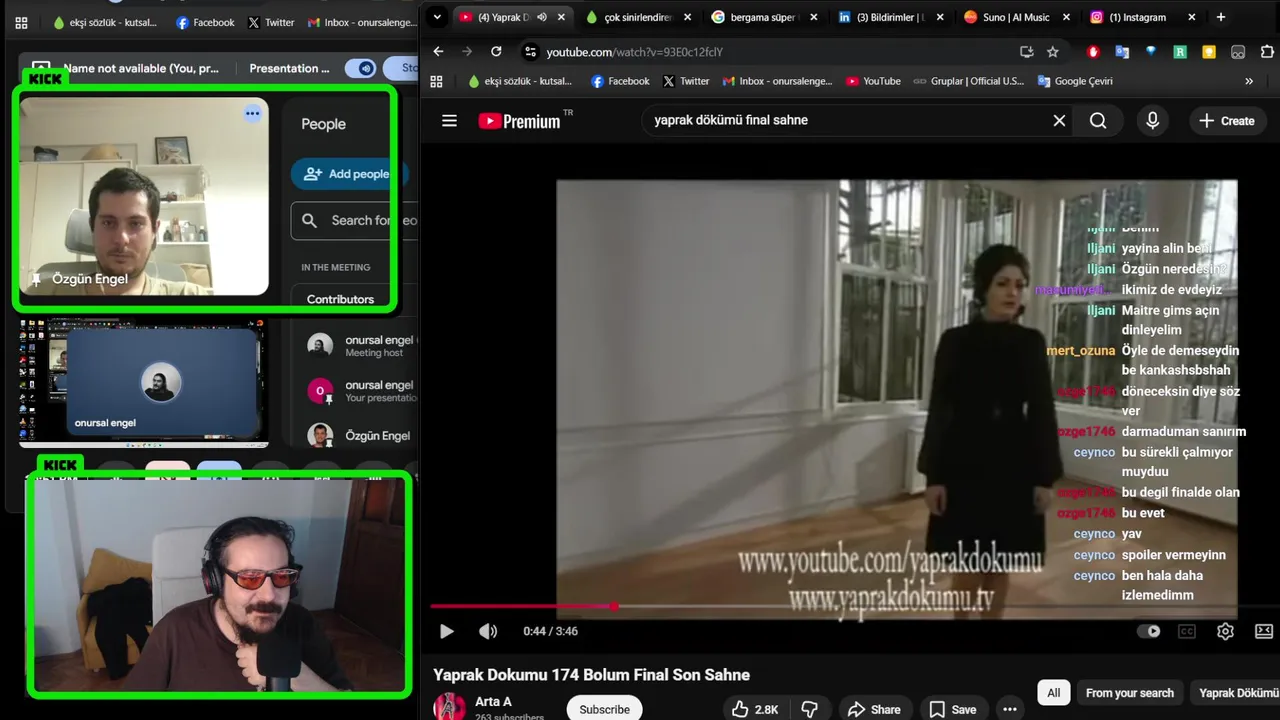Click the Google Translate extension icon
The width and height of the screenshot is (1280, 720).
(x=1122, y=52)
